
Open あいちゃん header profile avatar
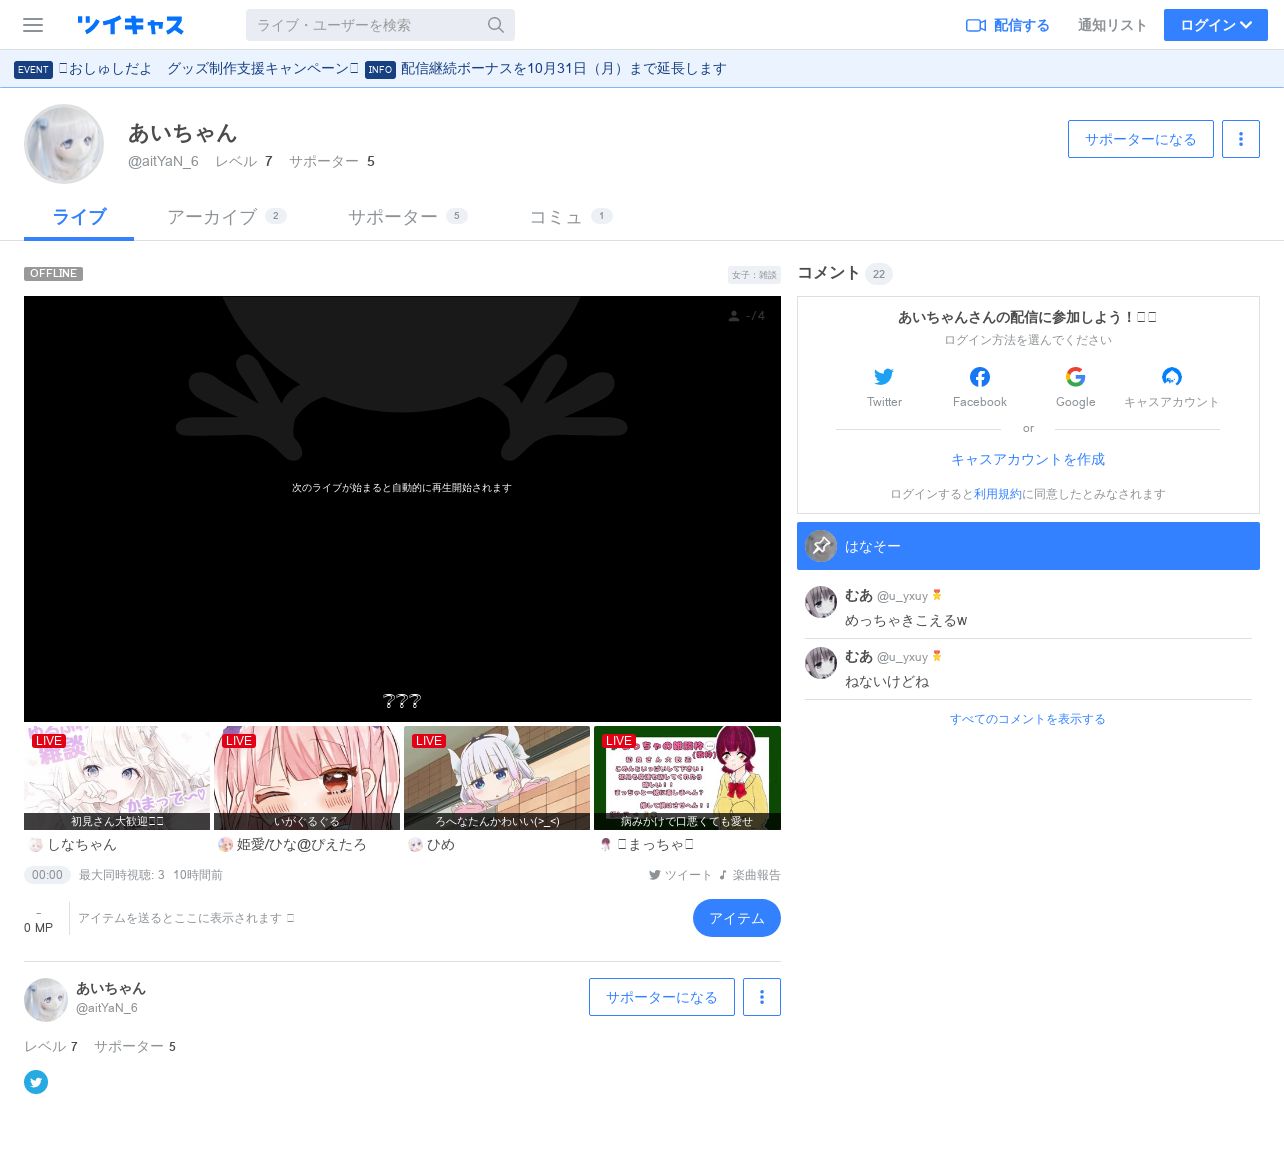pos(64,144)
